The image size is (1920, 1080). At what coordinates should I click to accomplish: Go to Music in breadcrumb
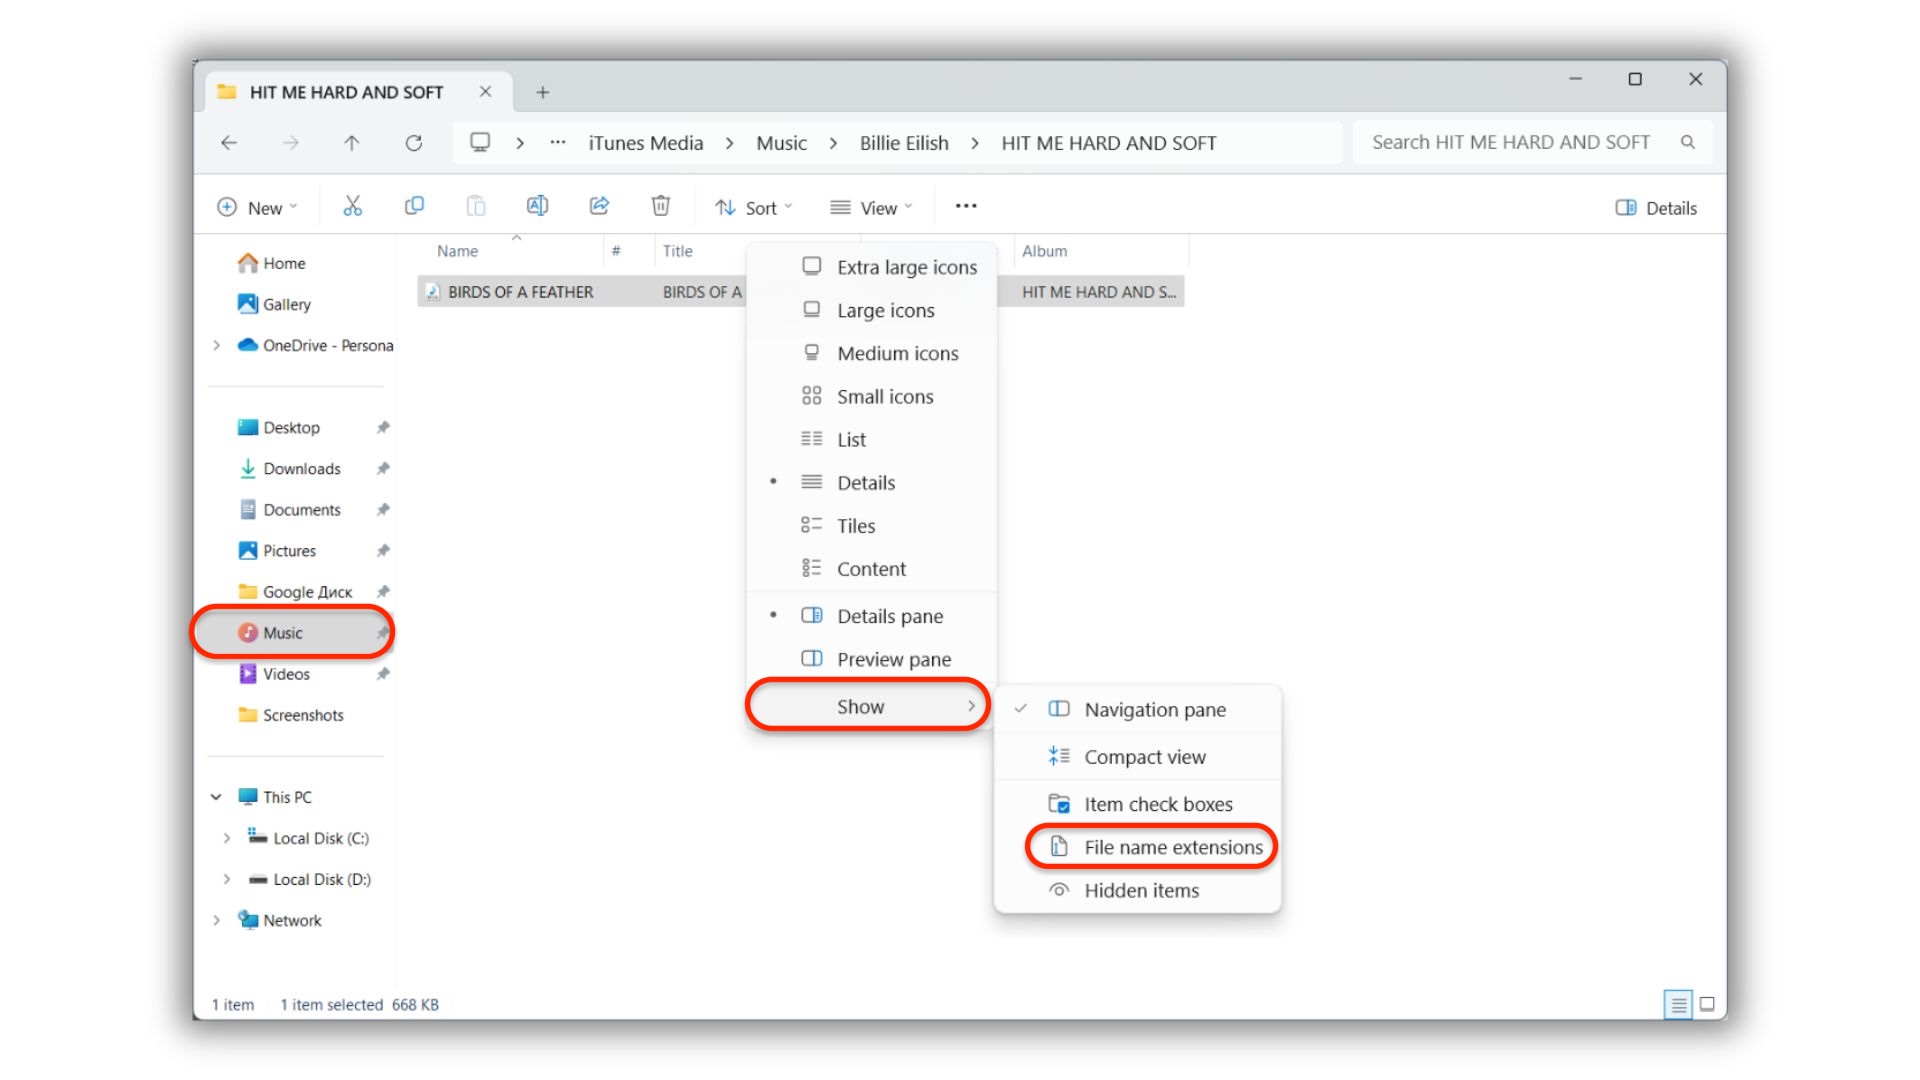[781, 142]
